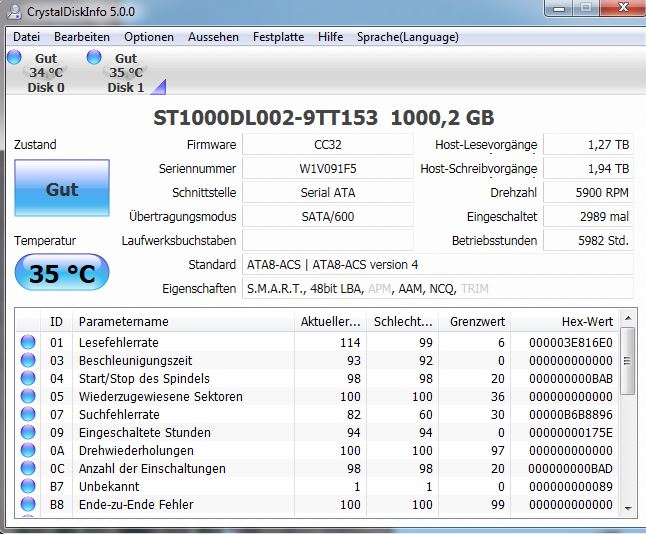Screen dimensions: 646x534
Task: Click the S.M.A.R.T. list scrollbar down arrow
Action: pyautogui.click(x=628, y=508)
